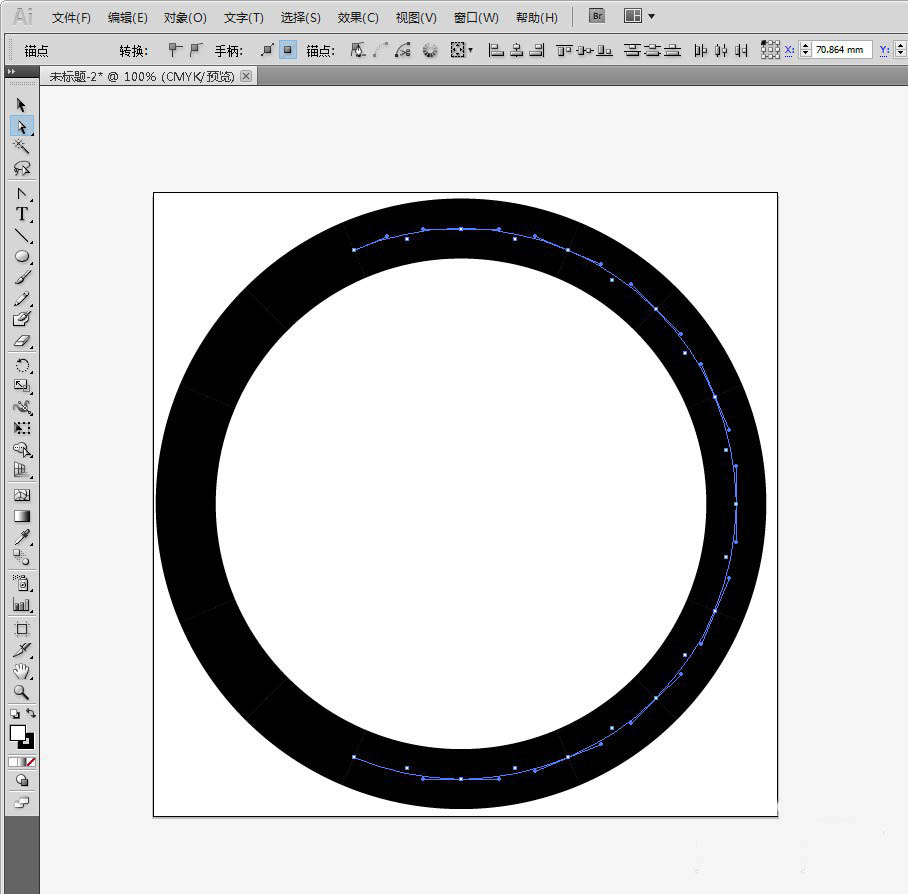Click vertical distribute center button
This screenshot has height=894, width=908.
(x=652, y=50)
